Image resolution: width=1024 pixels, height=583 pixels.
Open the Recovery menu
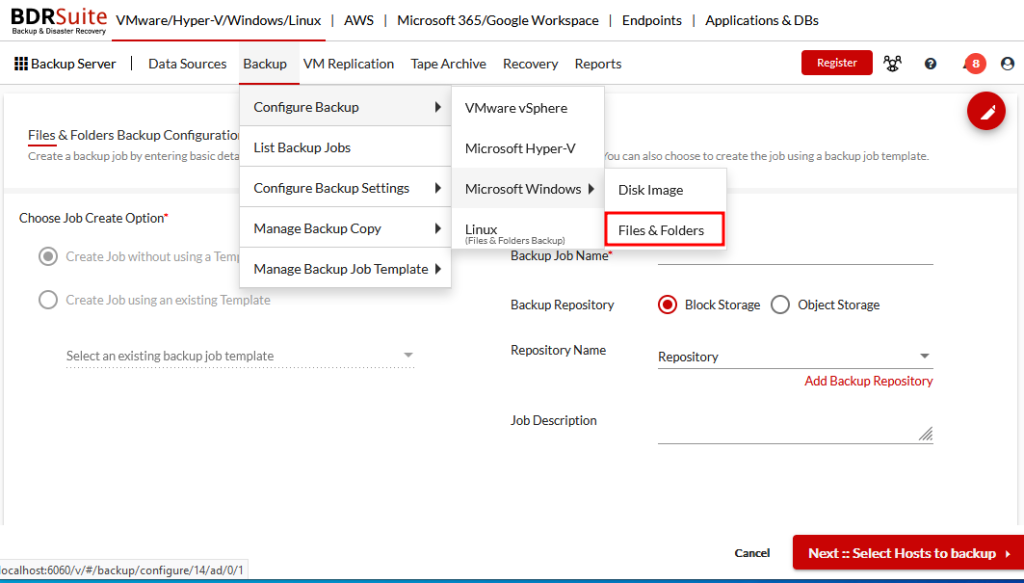[530, 64]
